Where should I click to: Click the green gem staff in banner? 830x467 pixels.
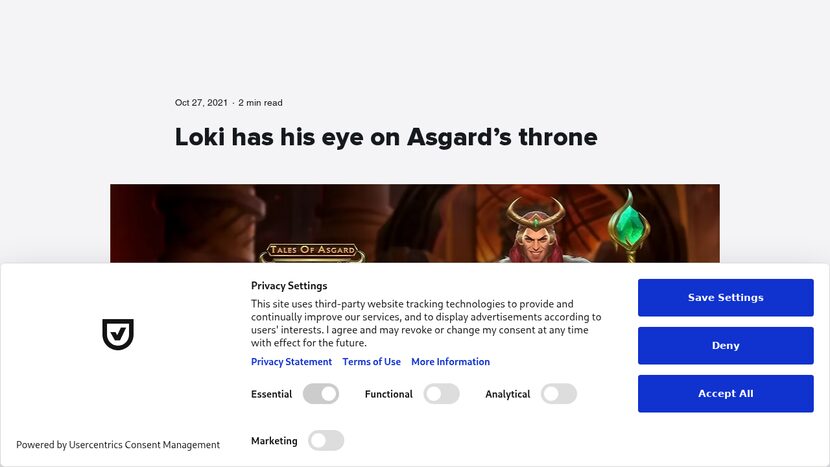point(630,225)
